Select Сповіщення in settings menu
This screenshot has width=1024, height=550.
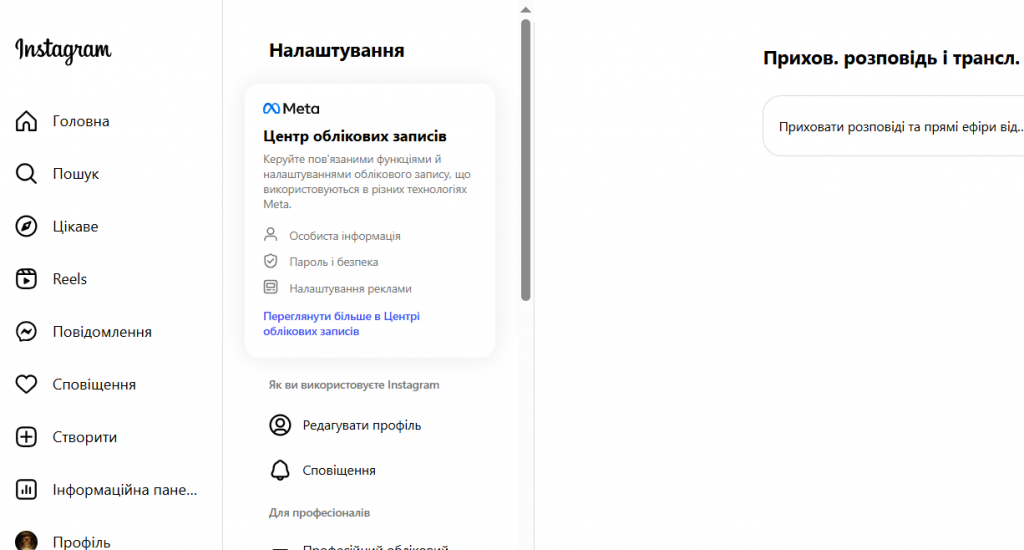[x=339, y=470]
